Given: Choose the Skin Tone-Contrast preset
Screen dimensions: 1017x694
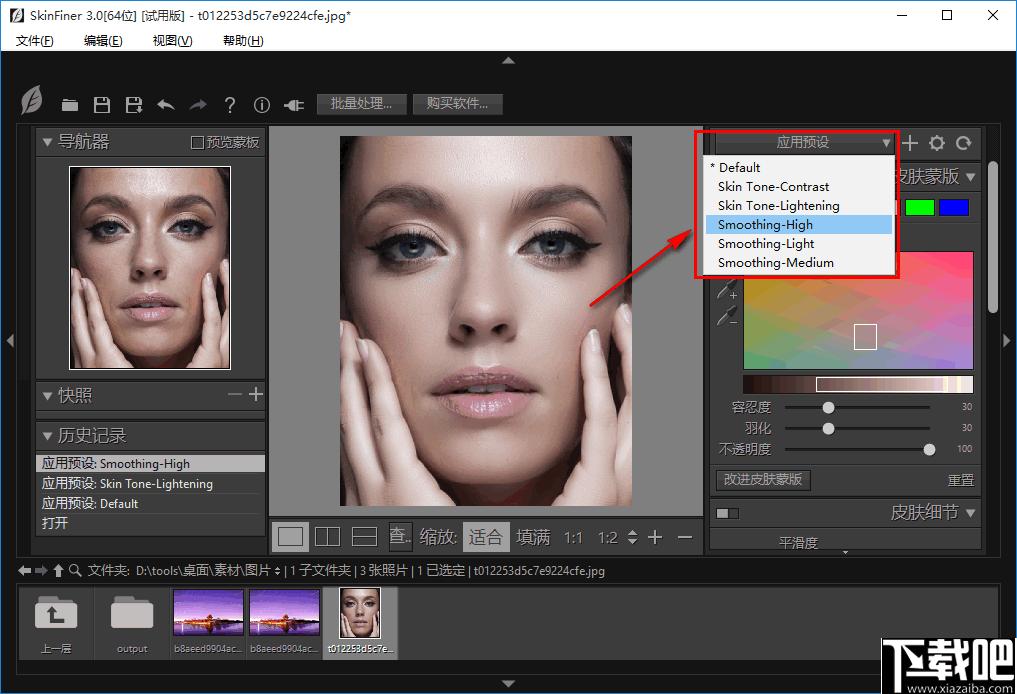Looking at the screenshot, I should pos(798,187).
